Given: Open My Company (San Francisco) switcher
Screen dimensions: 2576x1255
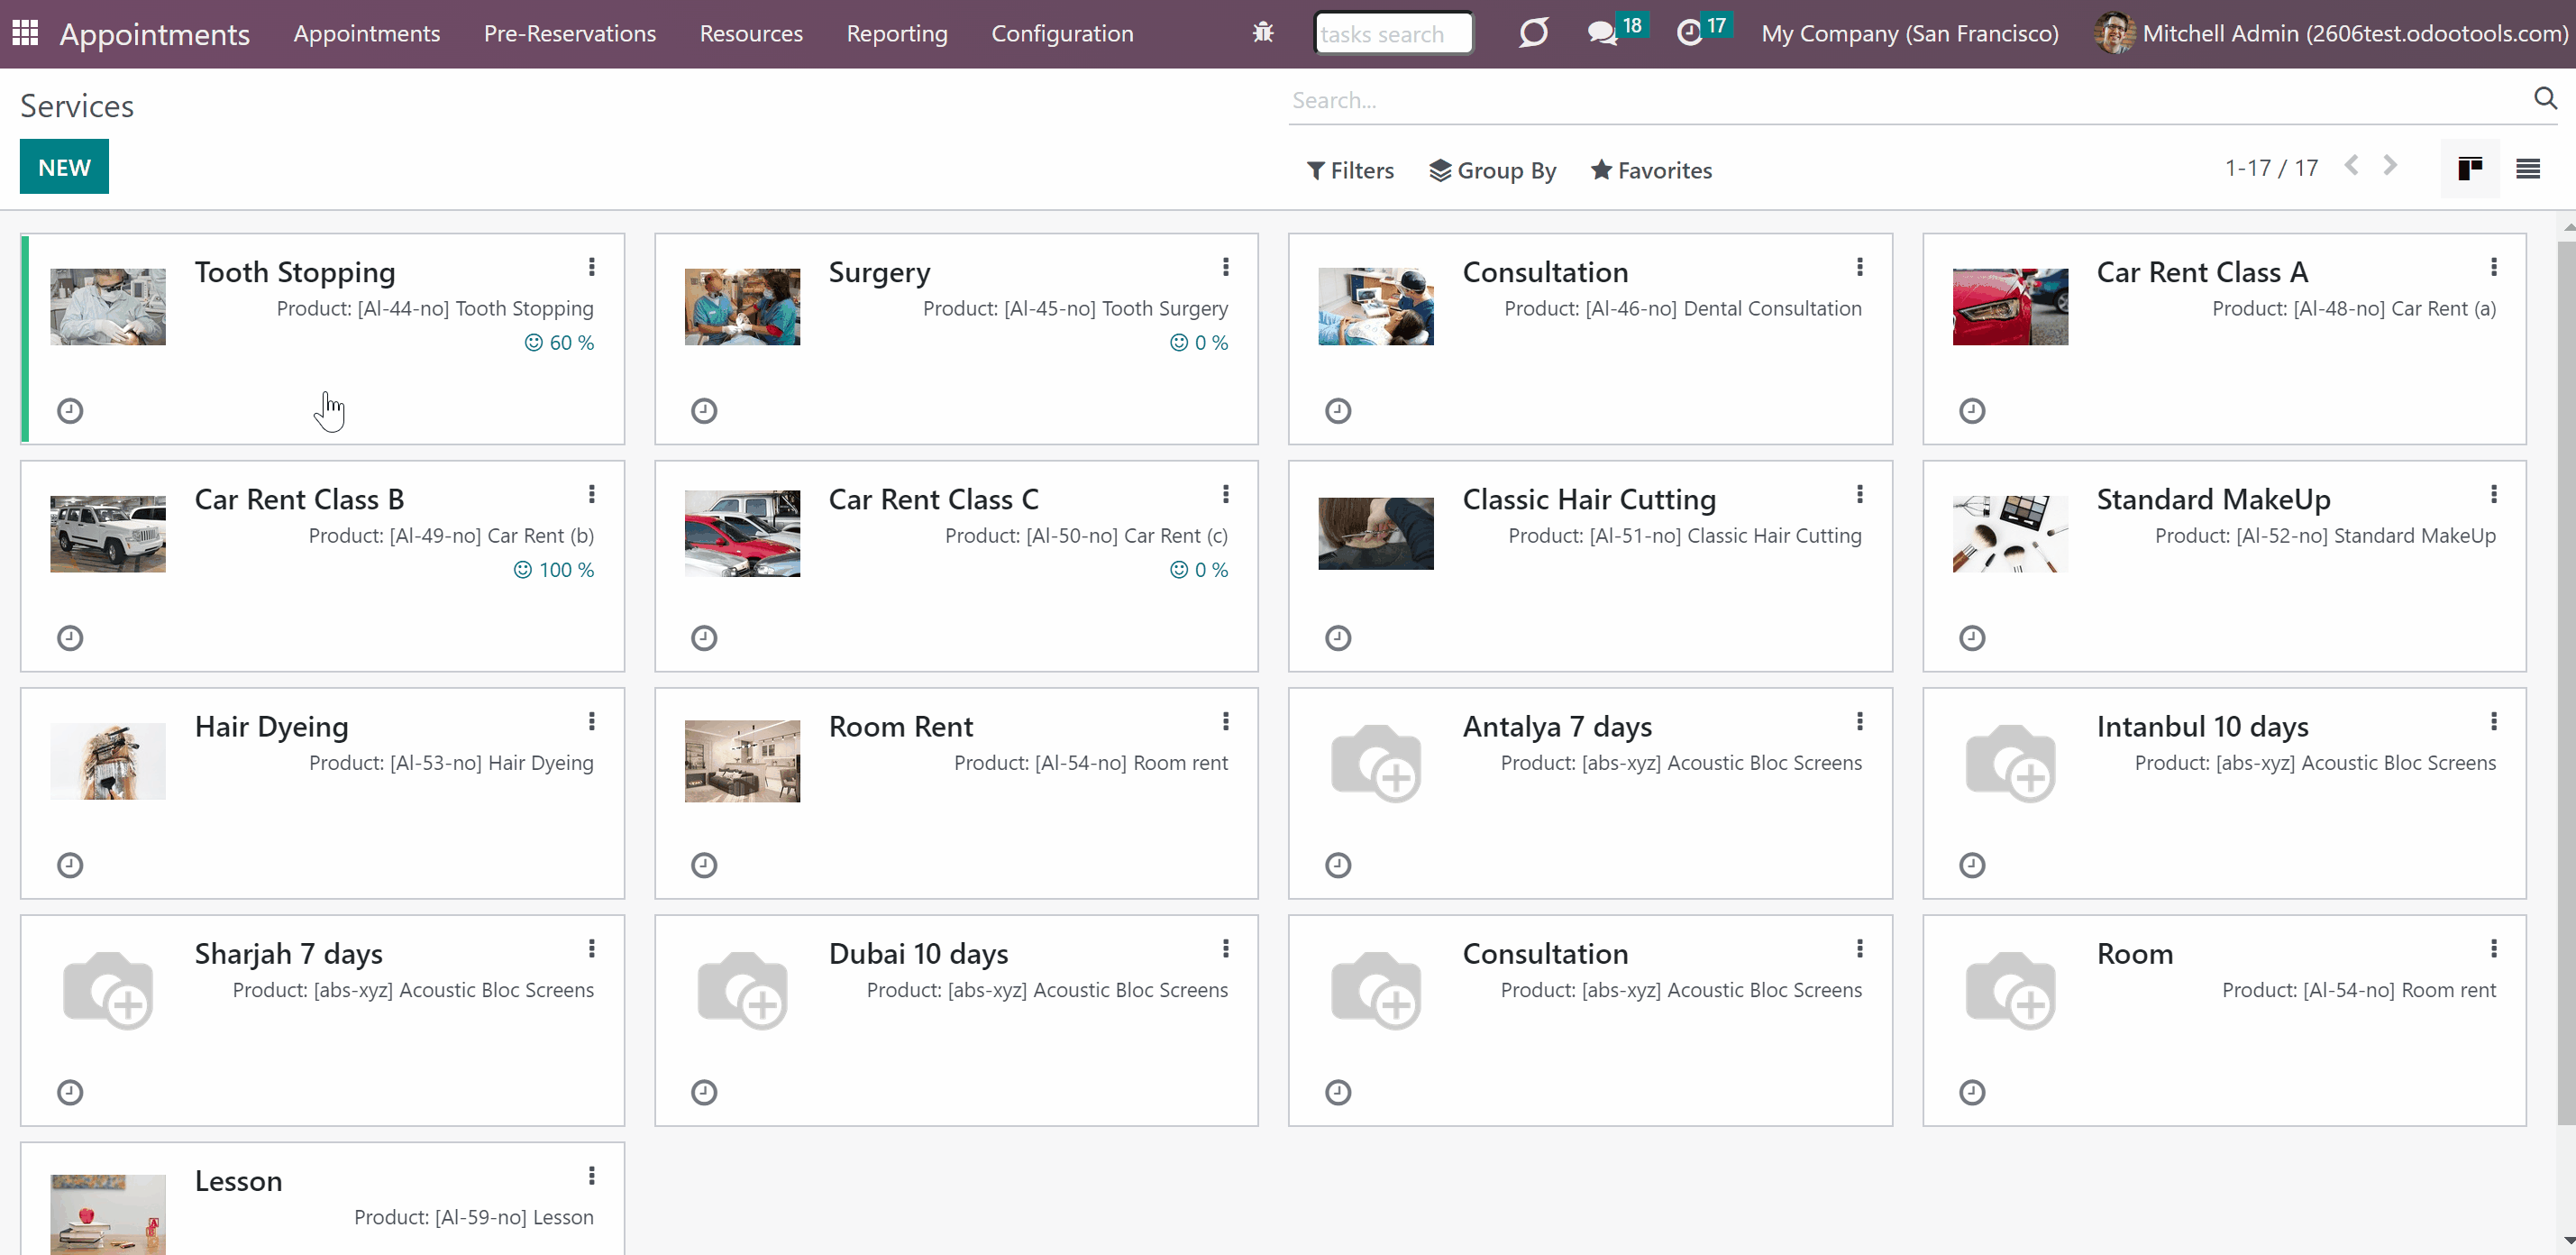Looking at the screenshot, I should point(1909,33).
